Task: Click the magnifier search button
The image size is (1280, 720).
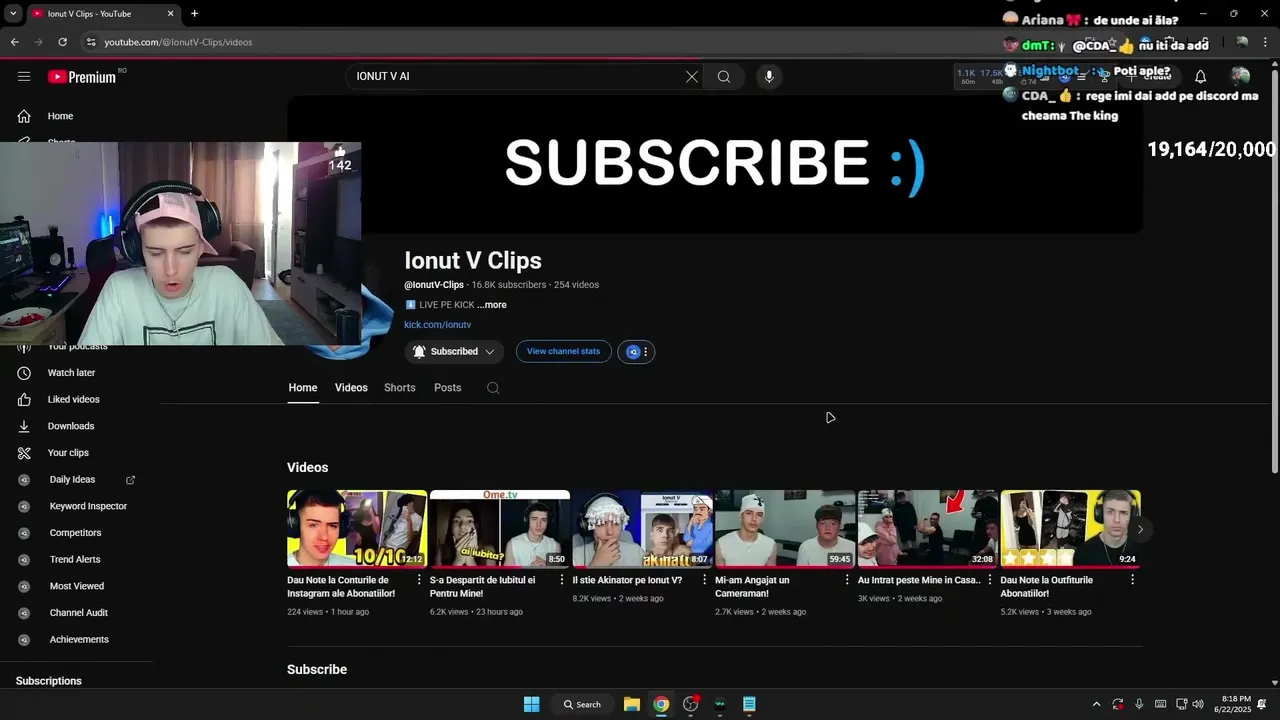Action: click(724, 77)
